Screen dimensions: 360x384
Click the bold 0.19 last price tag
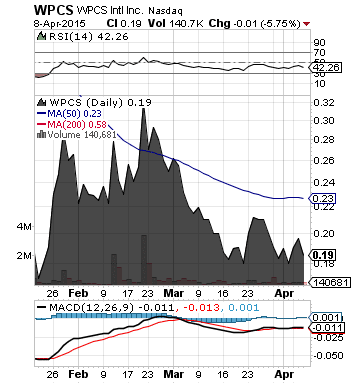tap(322, 255)
